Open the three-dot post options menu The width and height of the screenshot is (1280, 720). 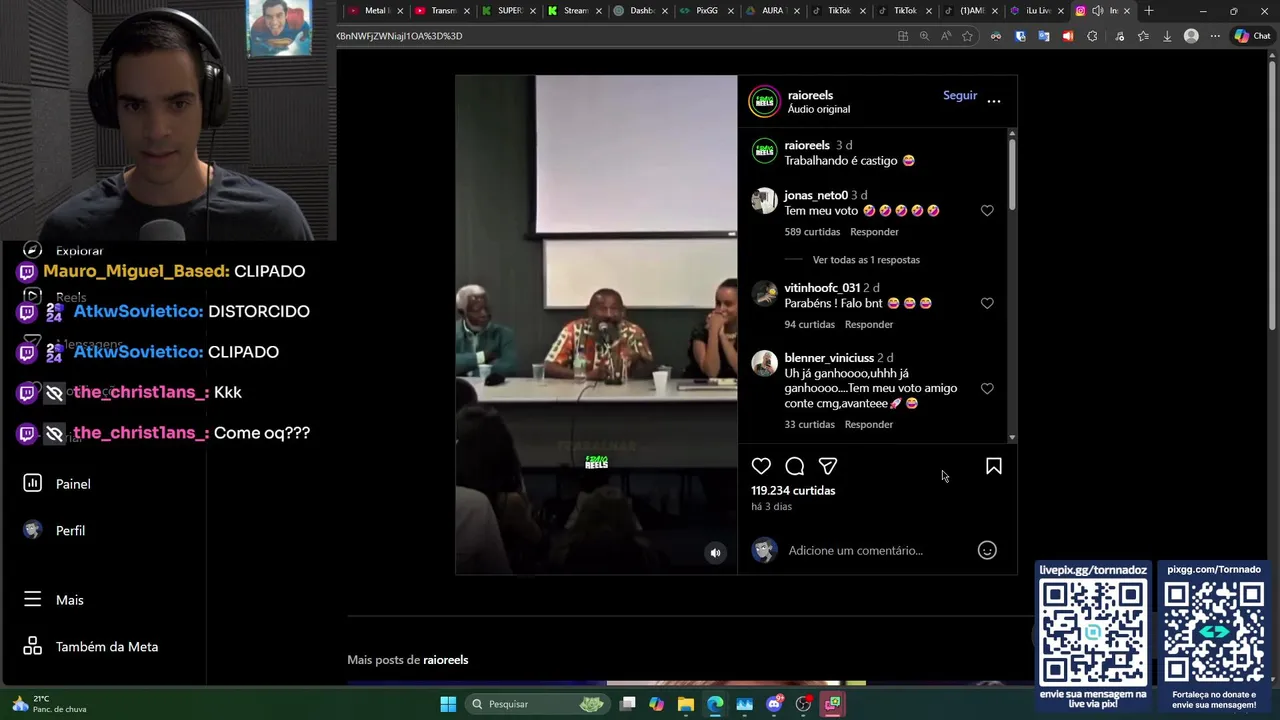[994, 101]
